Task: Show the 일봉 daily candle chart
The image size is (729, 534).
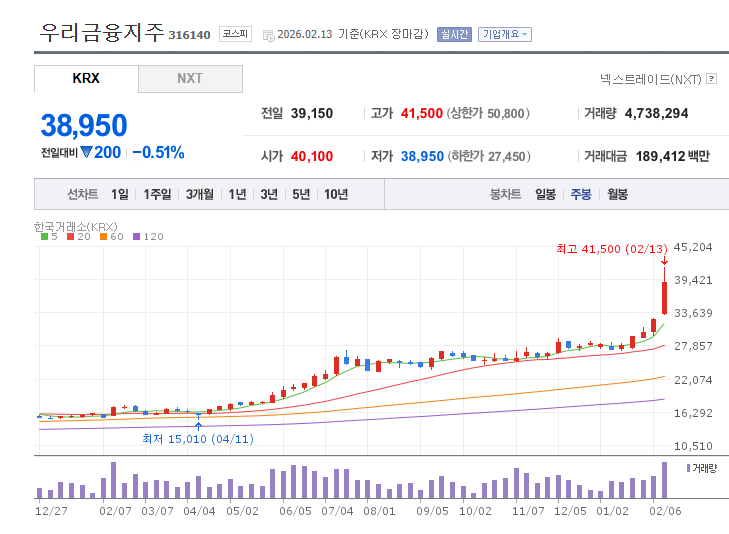Action: 545,194
